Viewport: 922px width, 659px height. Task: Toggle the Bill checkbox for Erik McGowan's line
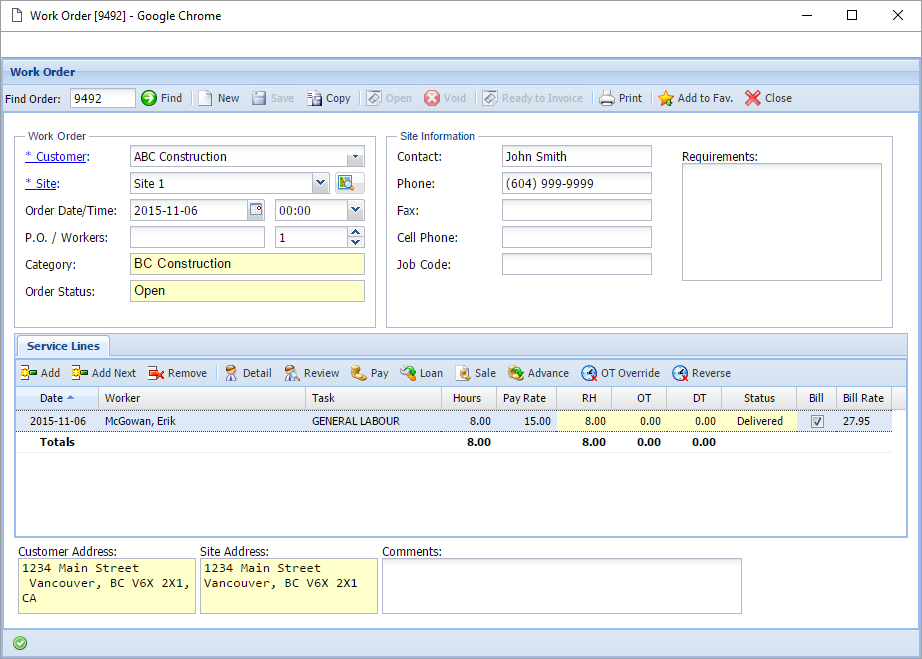[x=817, y=421]
